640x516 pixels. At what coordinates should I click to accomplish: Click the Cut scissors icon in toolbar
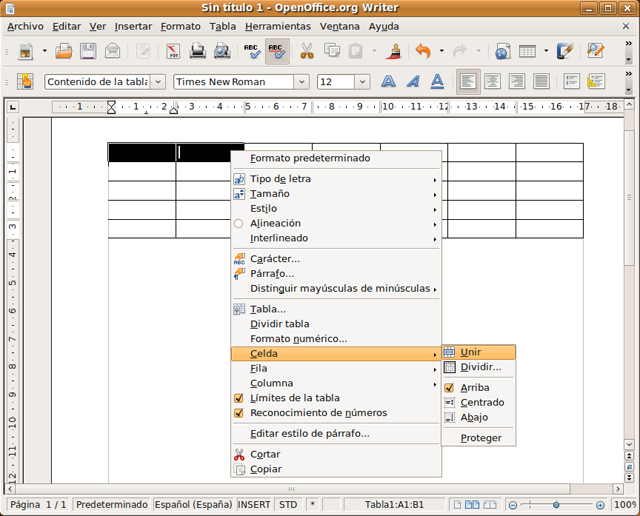coord(307,51)
